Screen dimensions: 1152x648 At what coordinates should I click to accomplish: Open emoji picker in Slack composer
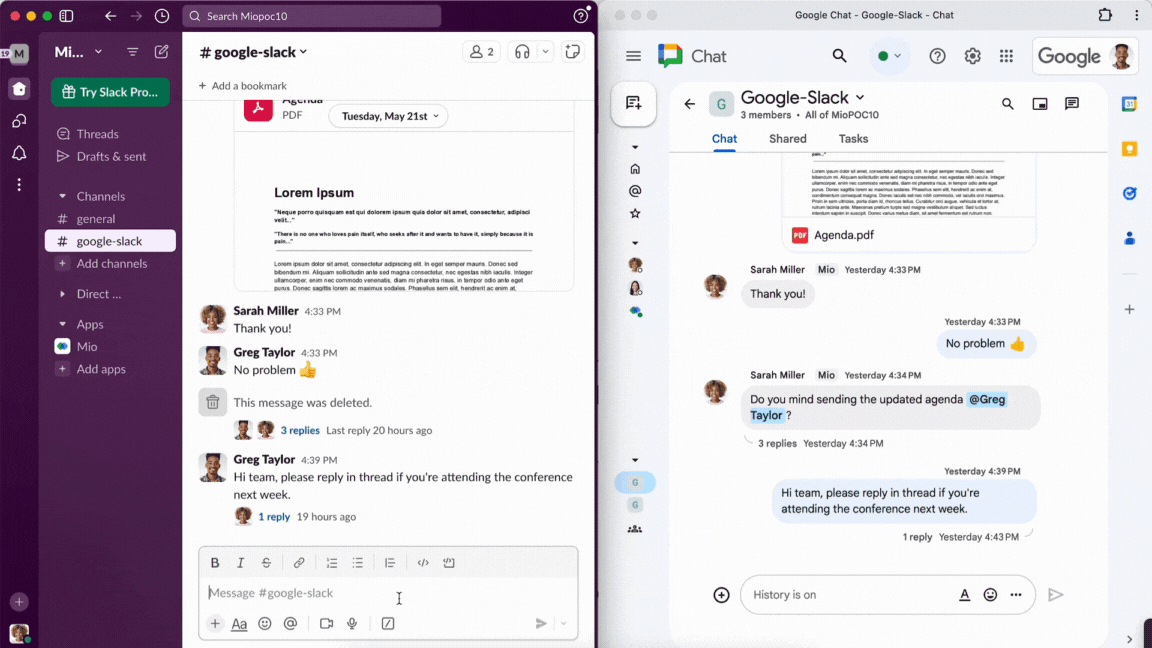(265, 624)
